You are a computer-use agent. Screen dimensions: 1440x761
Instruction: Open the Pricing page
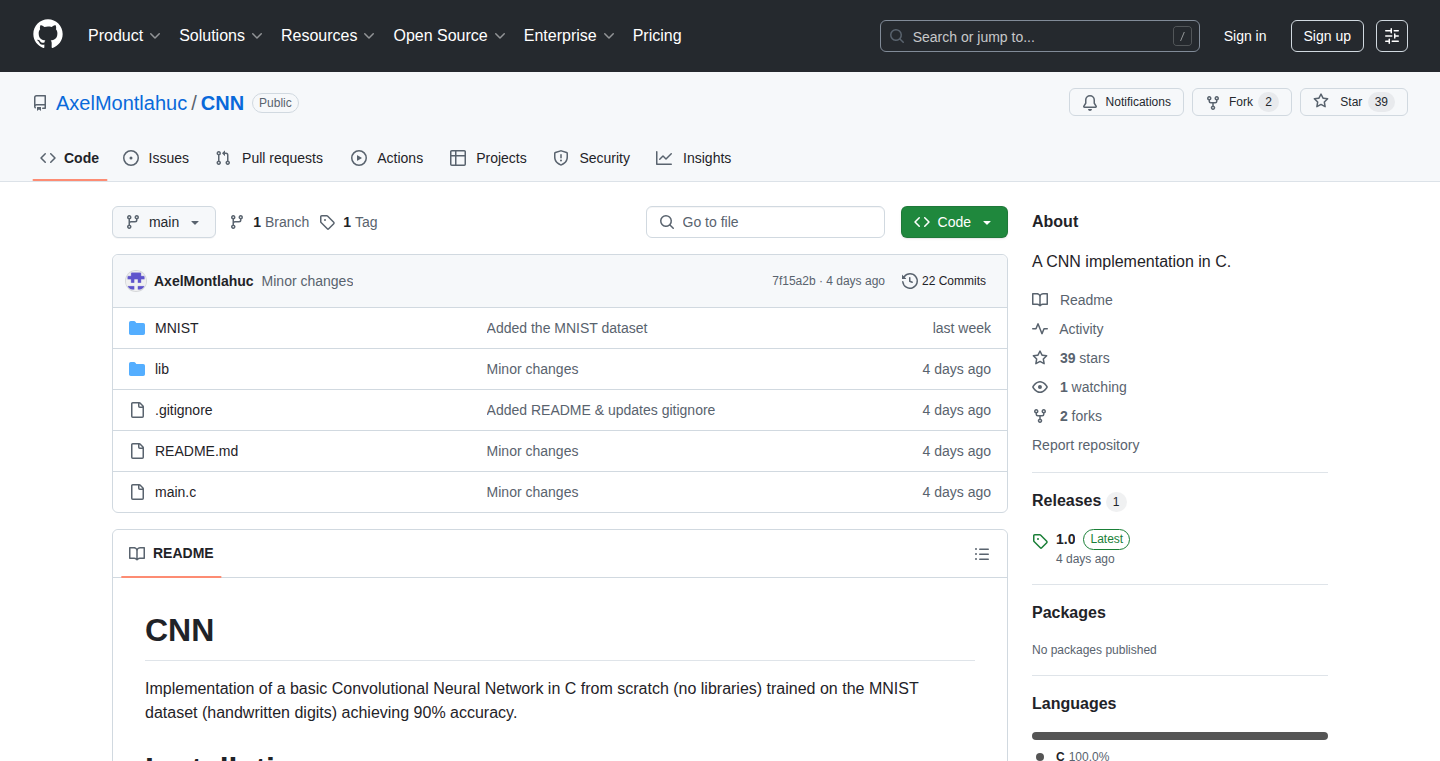(657, 36)
